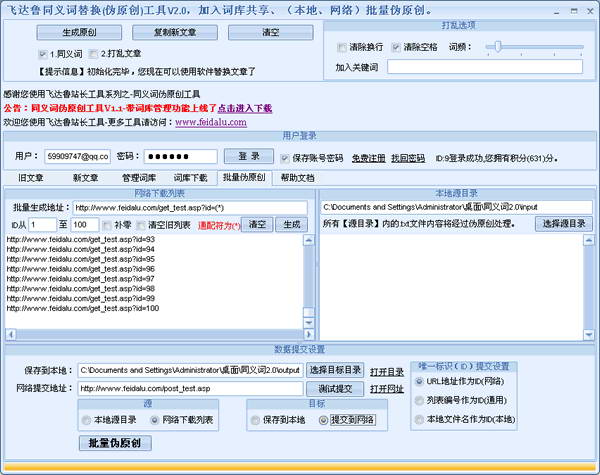Viewport: 600px width, 475px height.
Task: Visit the www.feidalu.com link
Action: tap(211, 122)
